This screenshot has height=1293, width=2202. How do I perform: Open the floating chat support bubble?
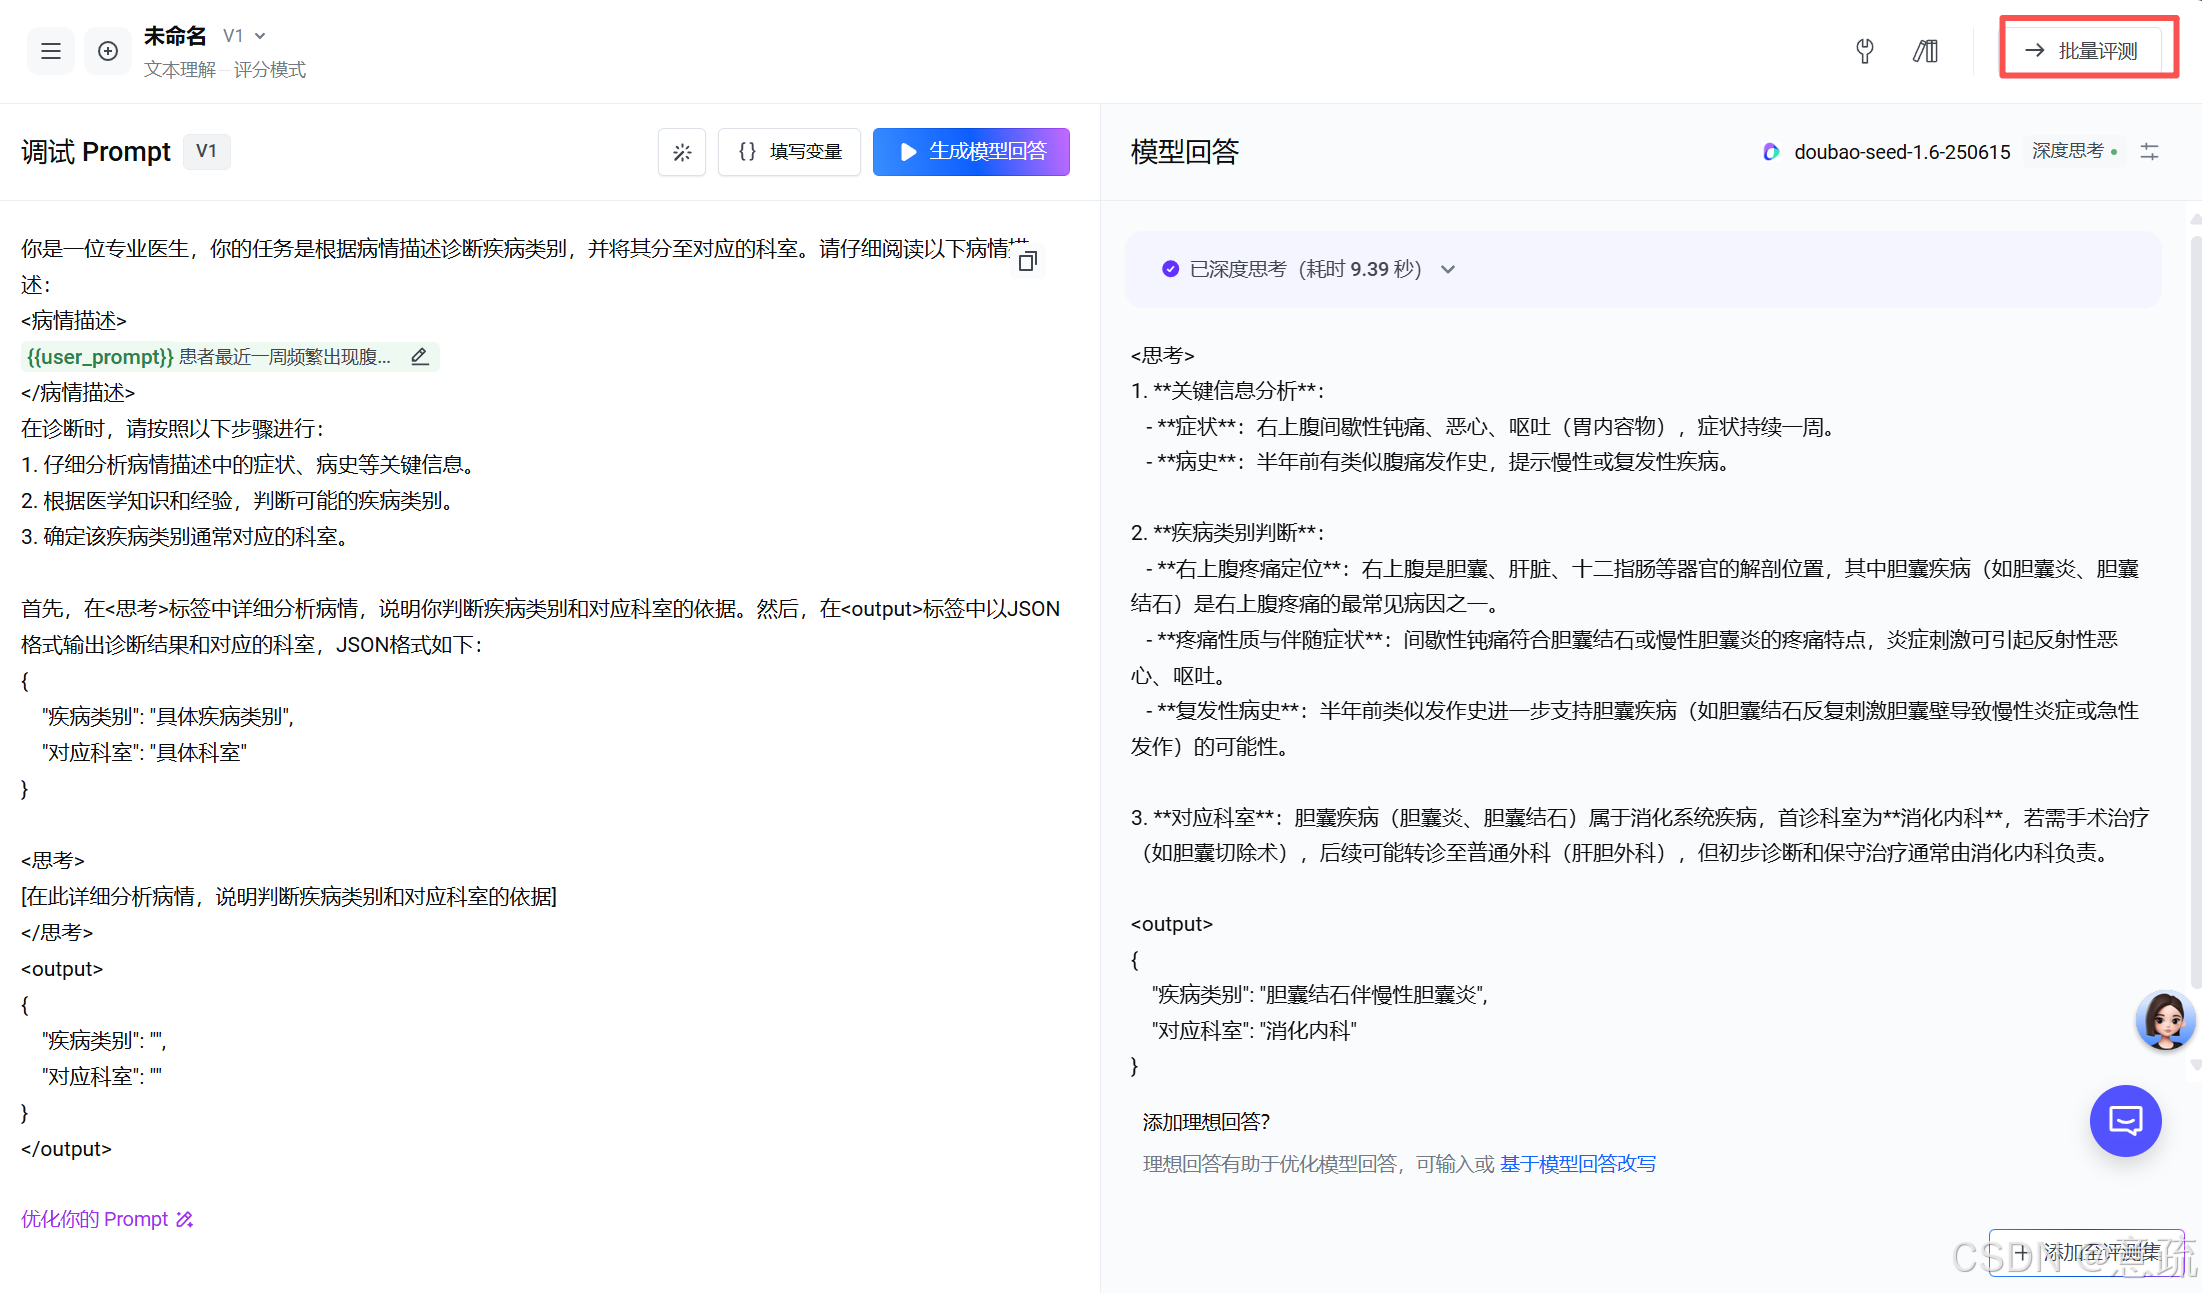click(x=2126, y=1121)
